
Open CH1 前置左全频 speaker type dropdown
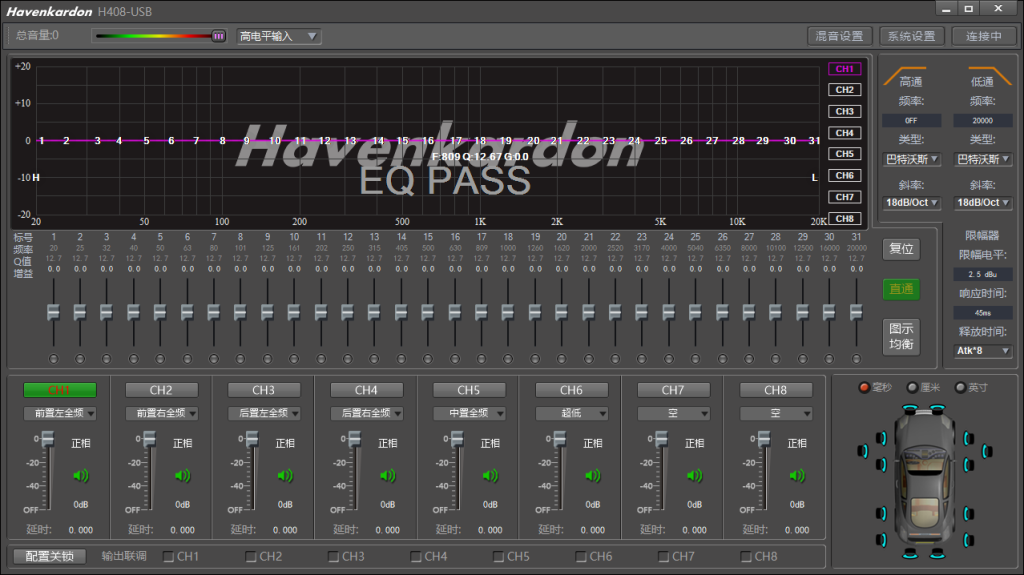click(x=60, y=413)
